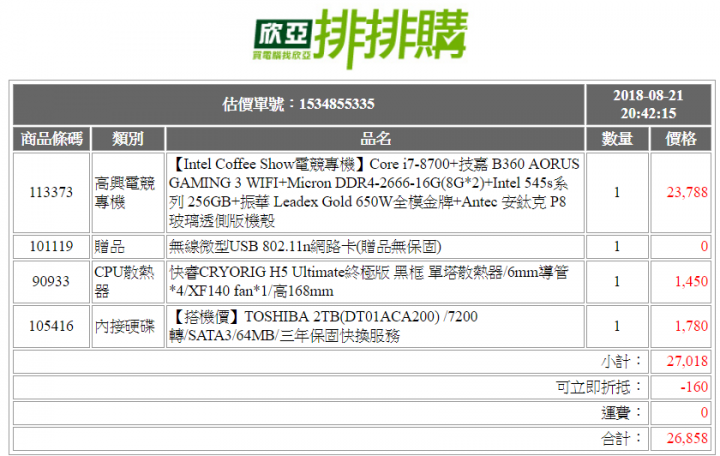Click the 小計 label

[621, 361]
